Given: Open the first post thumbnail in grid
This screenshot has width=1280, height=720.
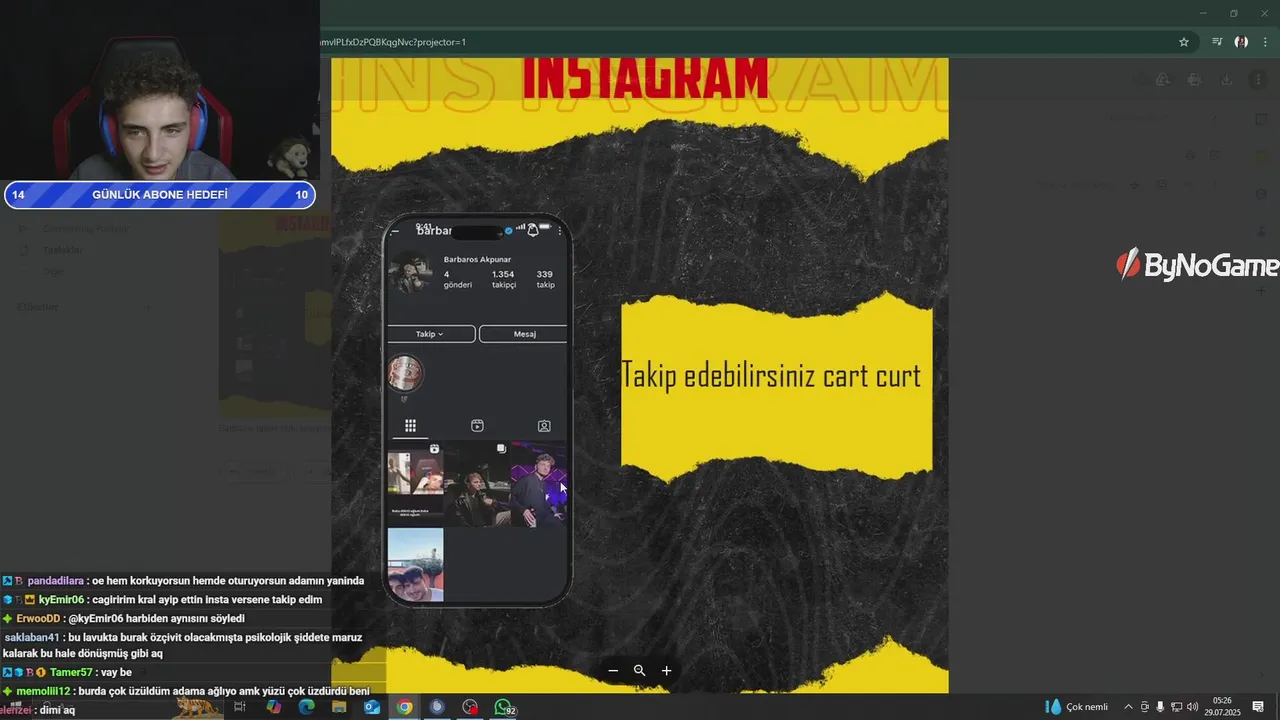Looking at the screenshot, I should [x=415, y=483].
